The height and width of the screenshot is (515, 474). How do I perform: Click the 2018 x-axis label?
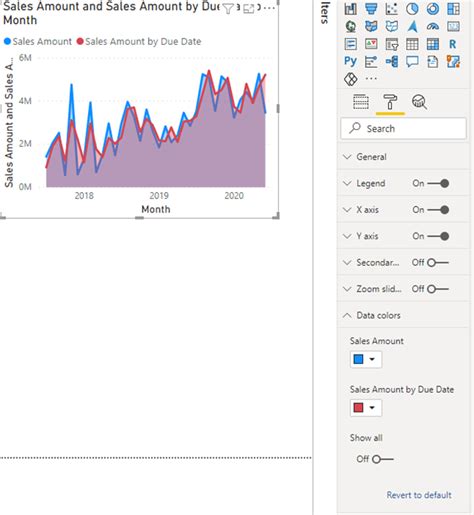[84, 196]
